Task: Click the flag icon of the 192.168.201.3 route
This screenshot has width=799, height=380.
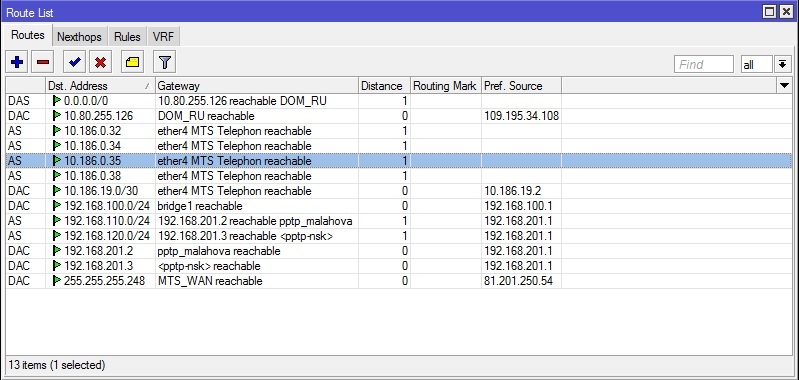Action: [57, 266]
